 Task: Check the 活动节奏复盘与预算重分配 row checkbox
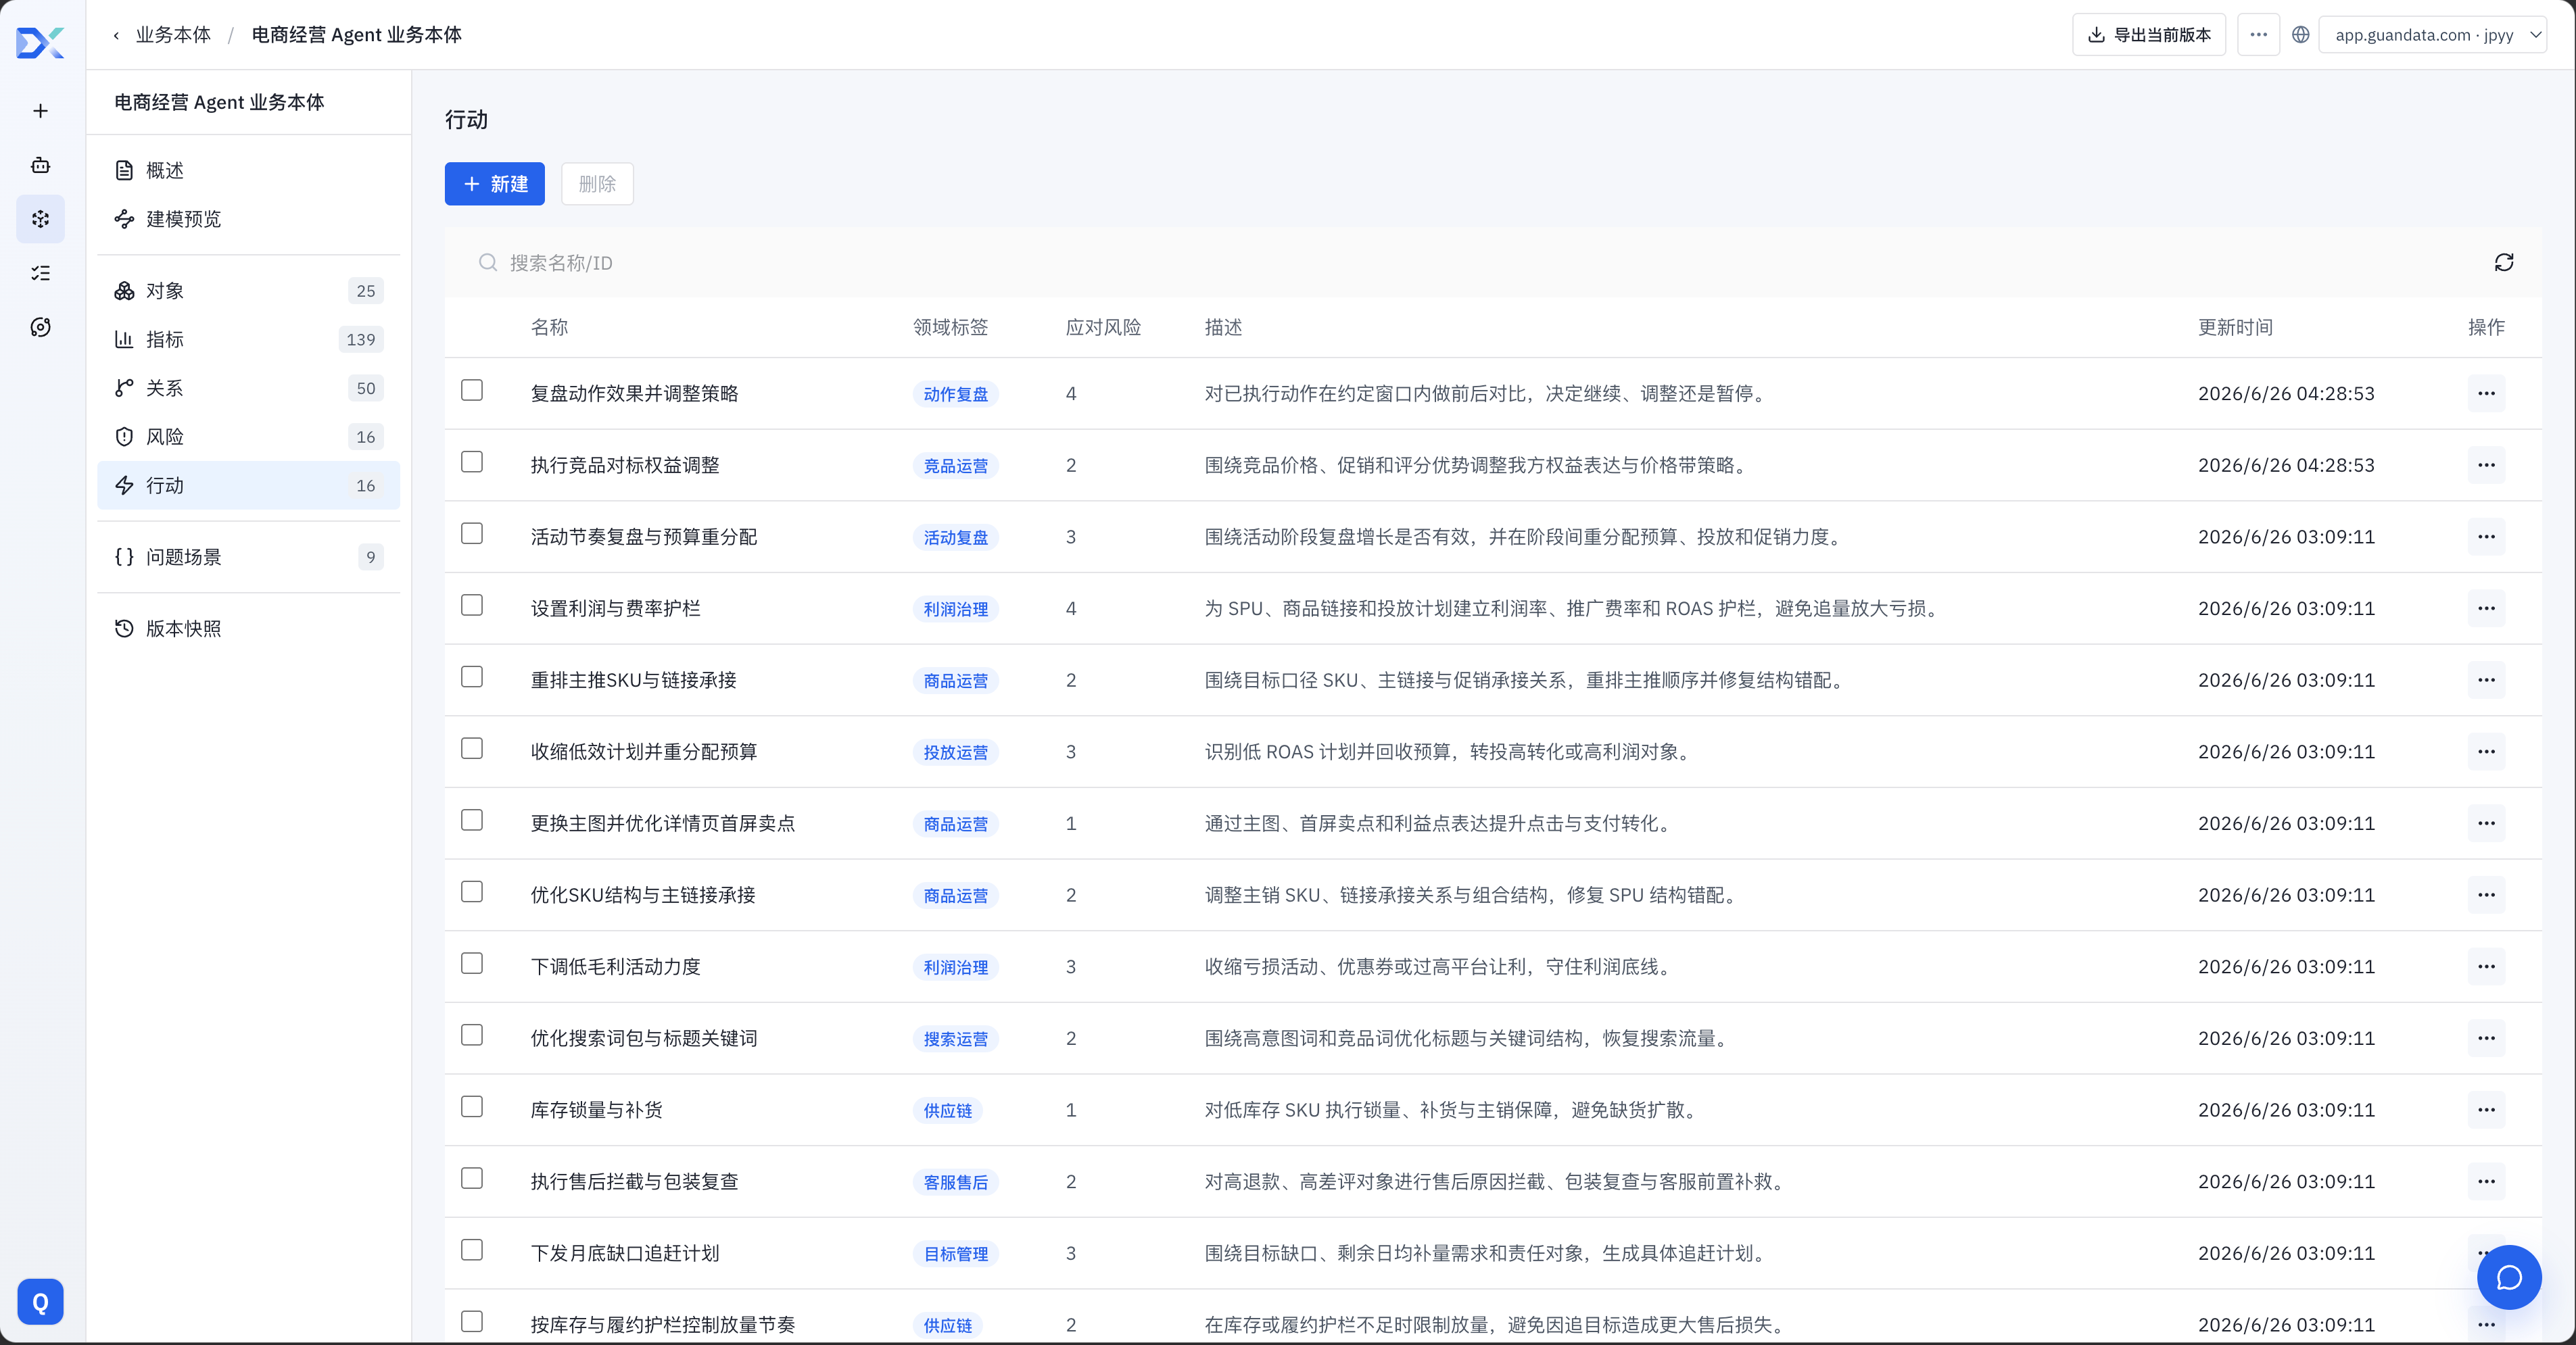[x=472, y=534]
